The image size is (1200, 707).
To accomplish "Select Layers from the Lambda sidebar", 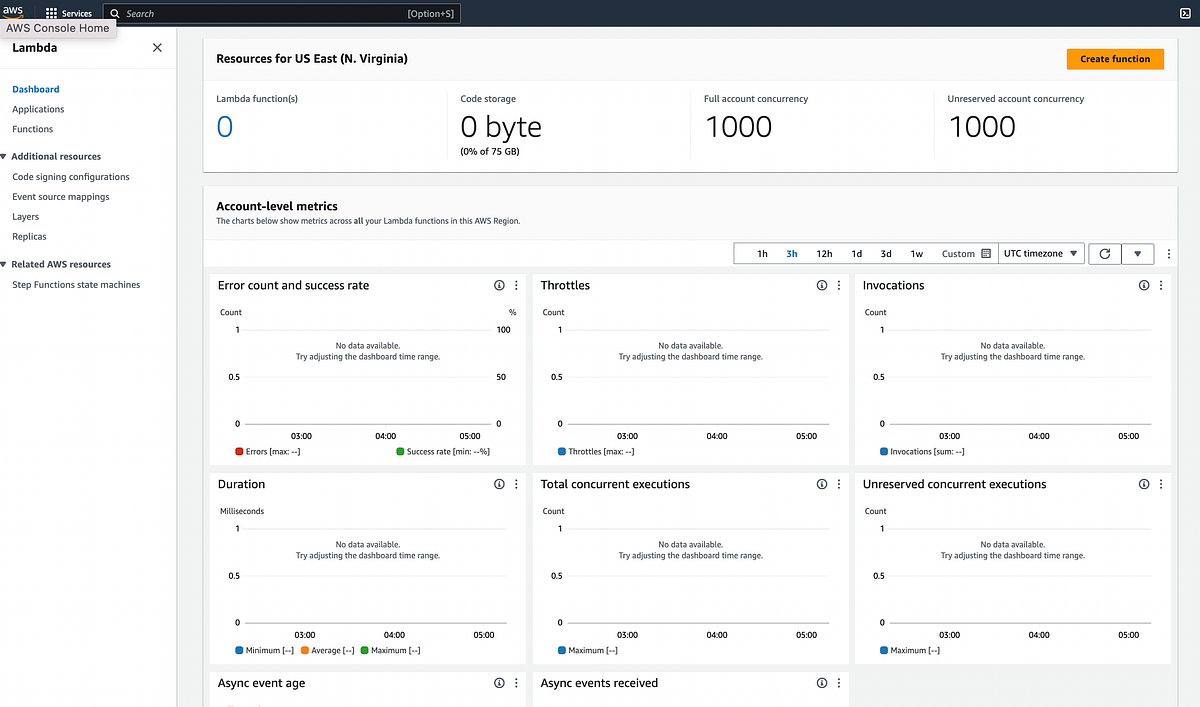I will [23, 216].
